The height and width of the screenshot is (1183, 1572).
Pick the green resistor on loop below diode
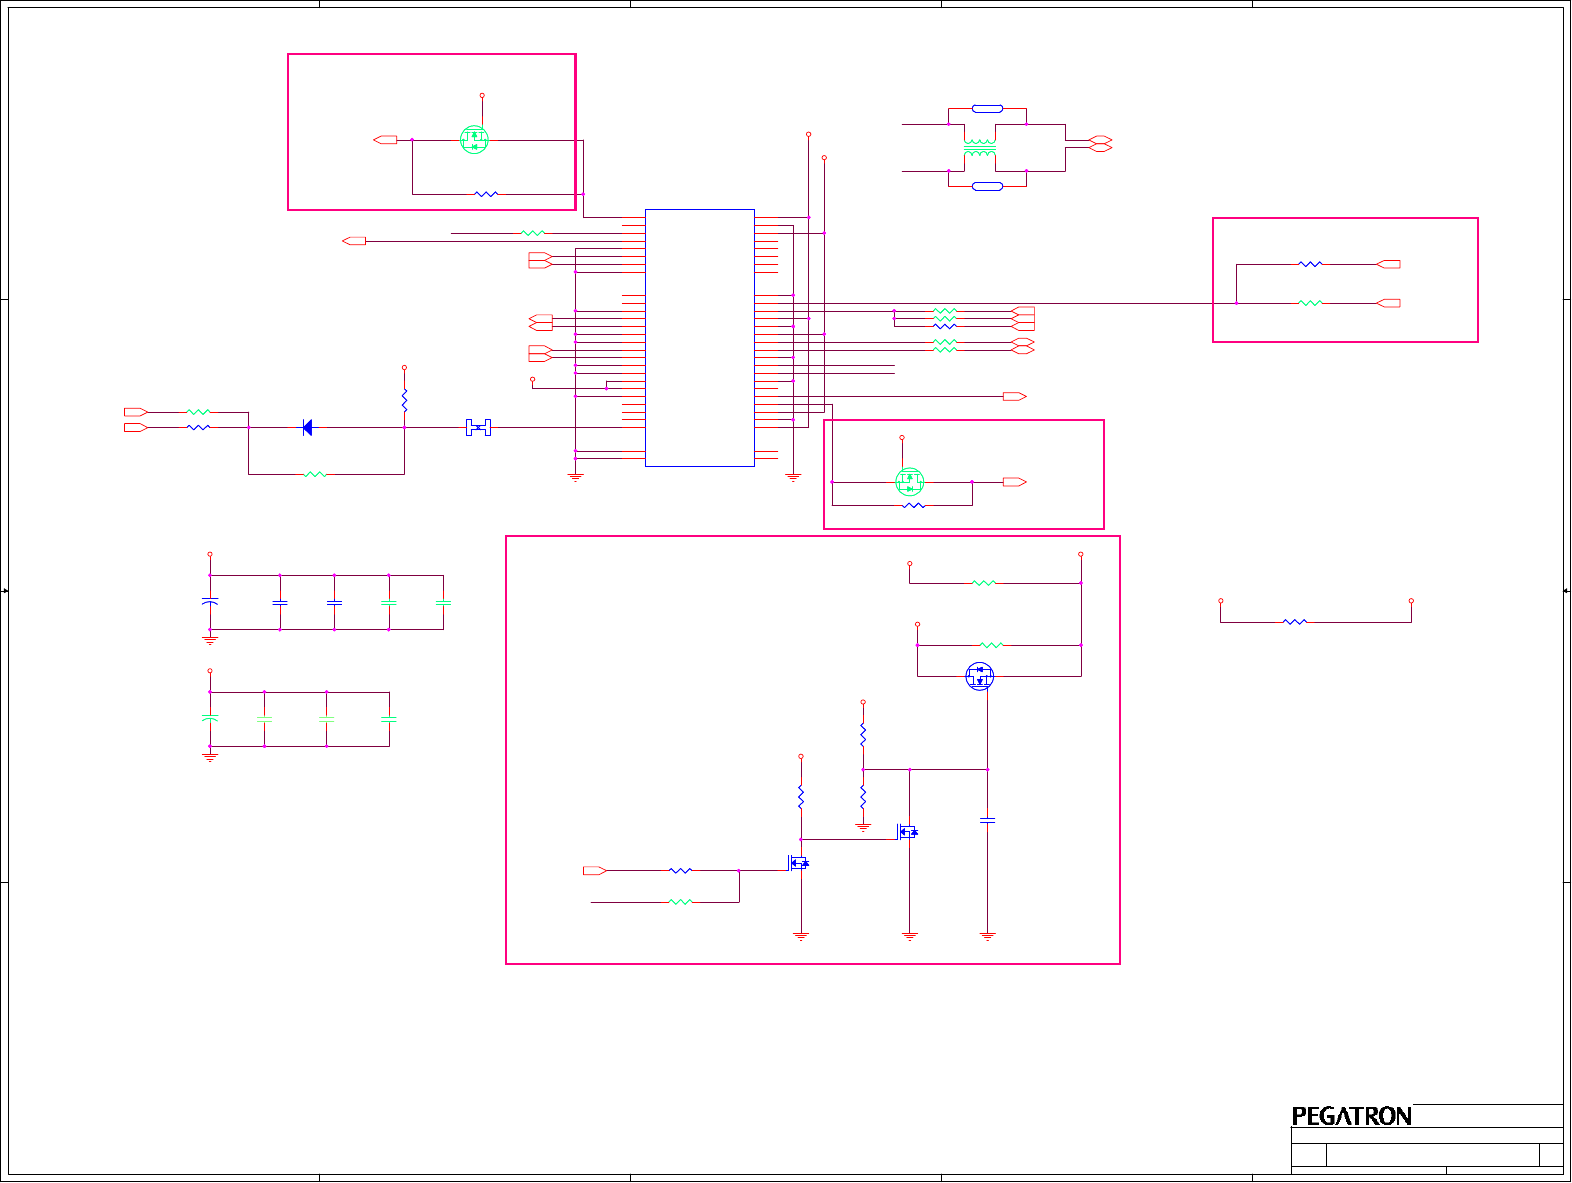pos(315,474)
